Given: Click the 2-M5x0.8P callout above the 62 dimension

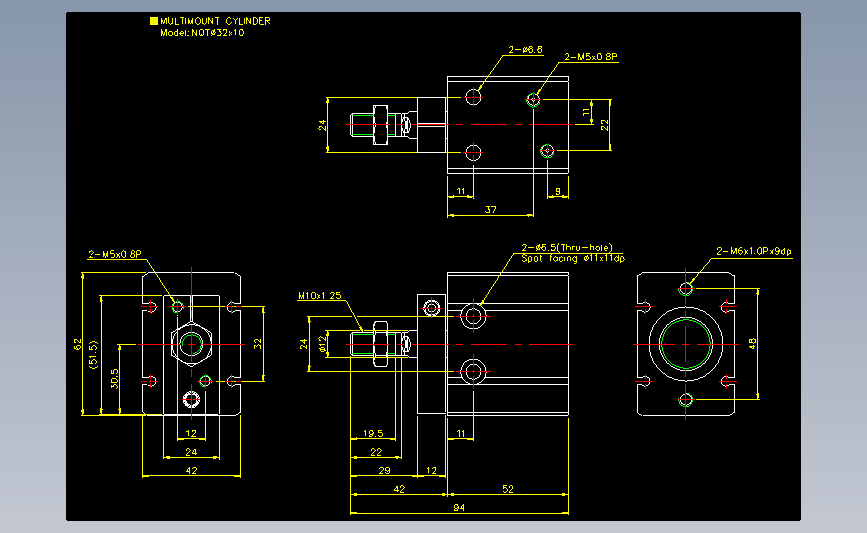Looking at the screenshot, I should [115, 254].
